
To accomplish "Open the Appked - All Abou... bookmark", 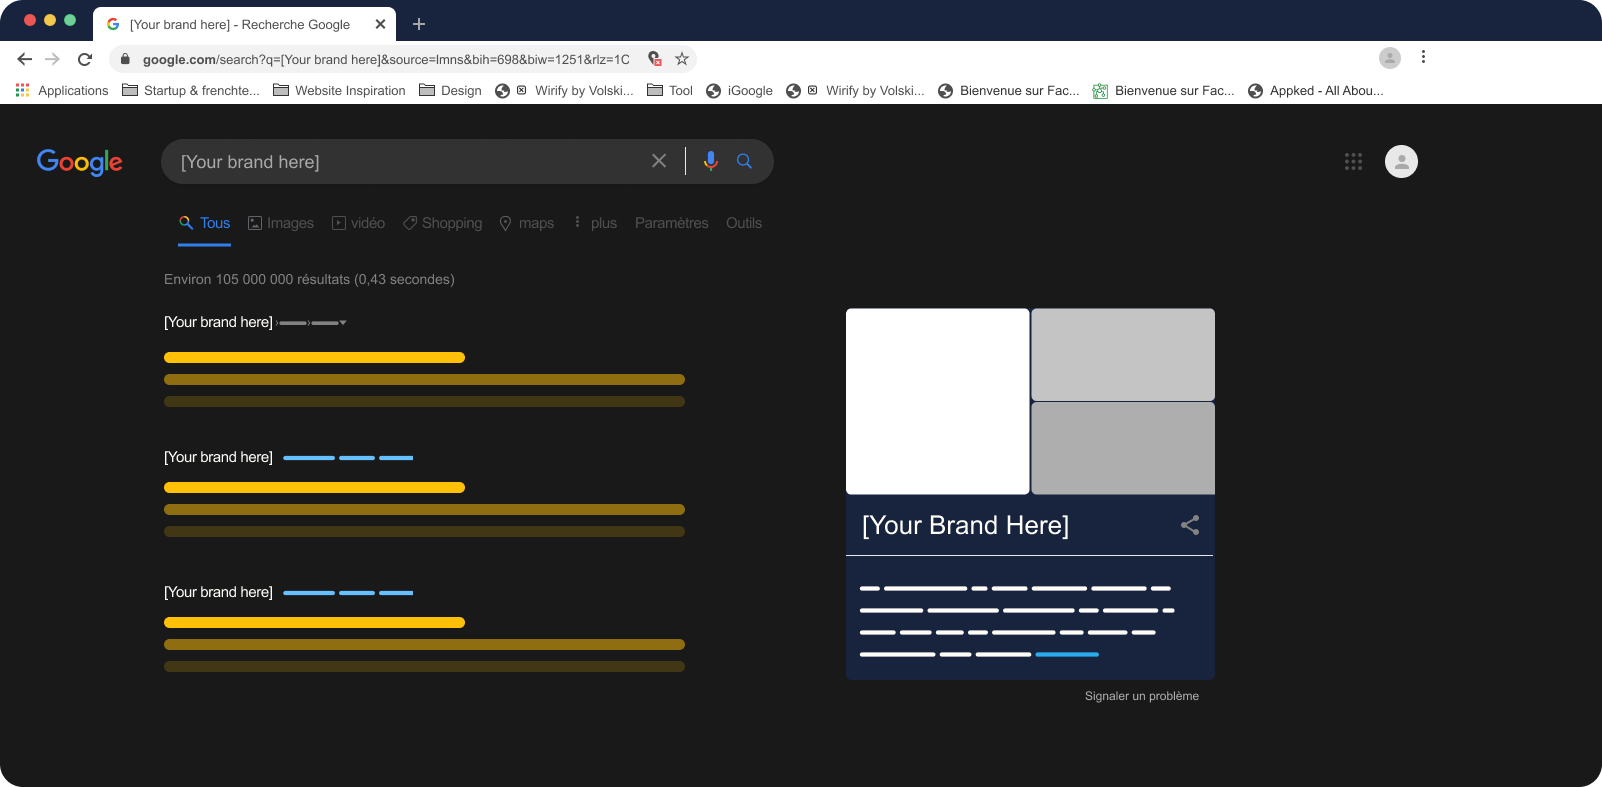I will pyautogui.click(x=1316, y=90).
